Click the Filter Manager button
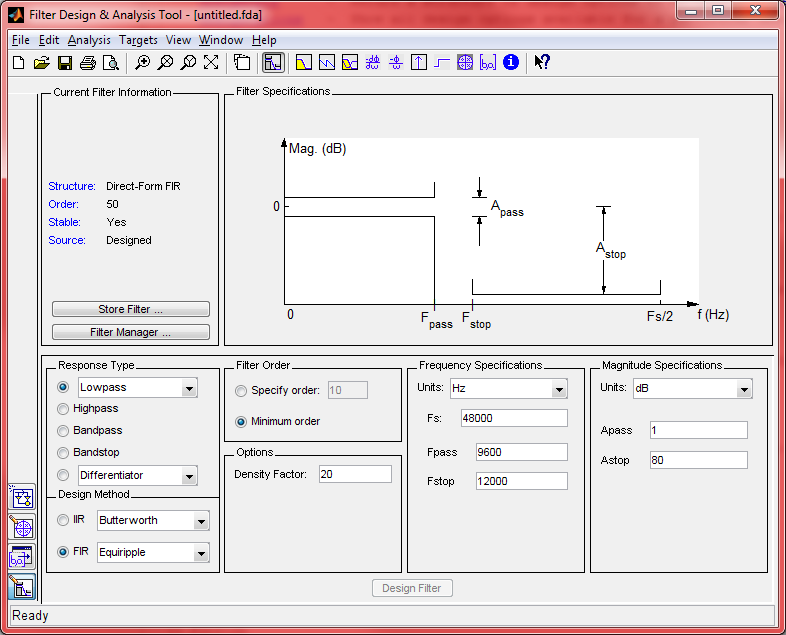786x635 pixels. pos(130,332)
